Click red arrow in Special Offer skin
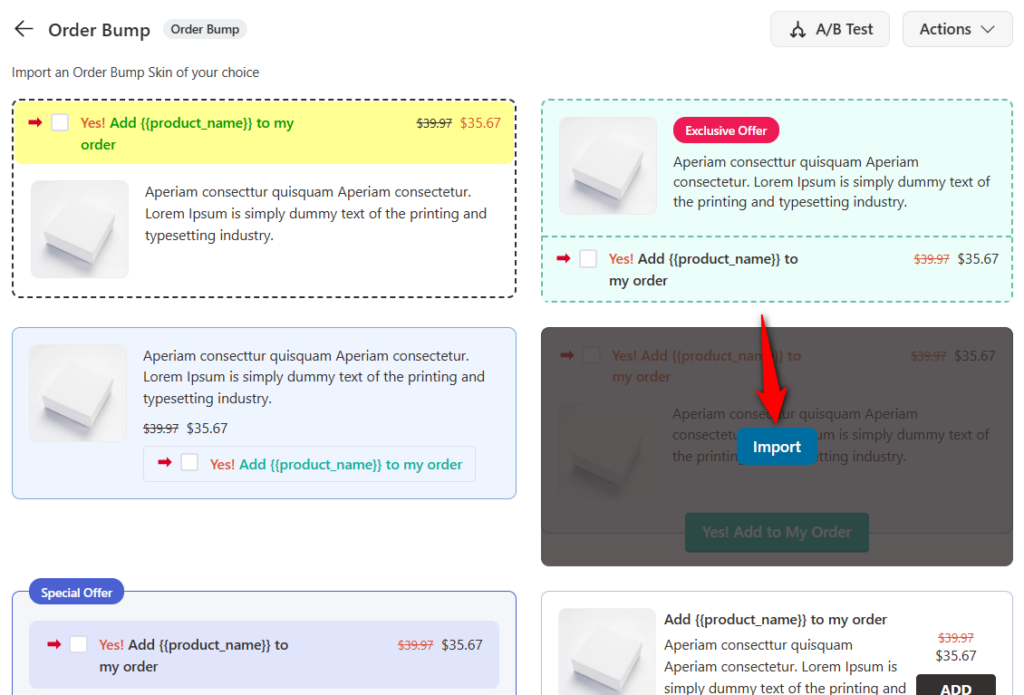This screenshot has height=695, width=1024. (x=54, y=644)
